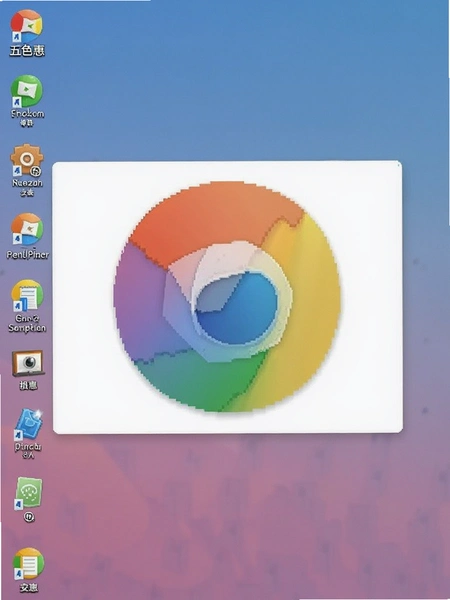The height and width of the screenshot is (600, 450).
Task: Click the Sonption label under document icon
Action: coord(27,328)
